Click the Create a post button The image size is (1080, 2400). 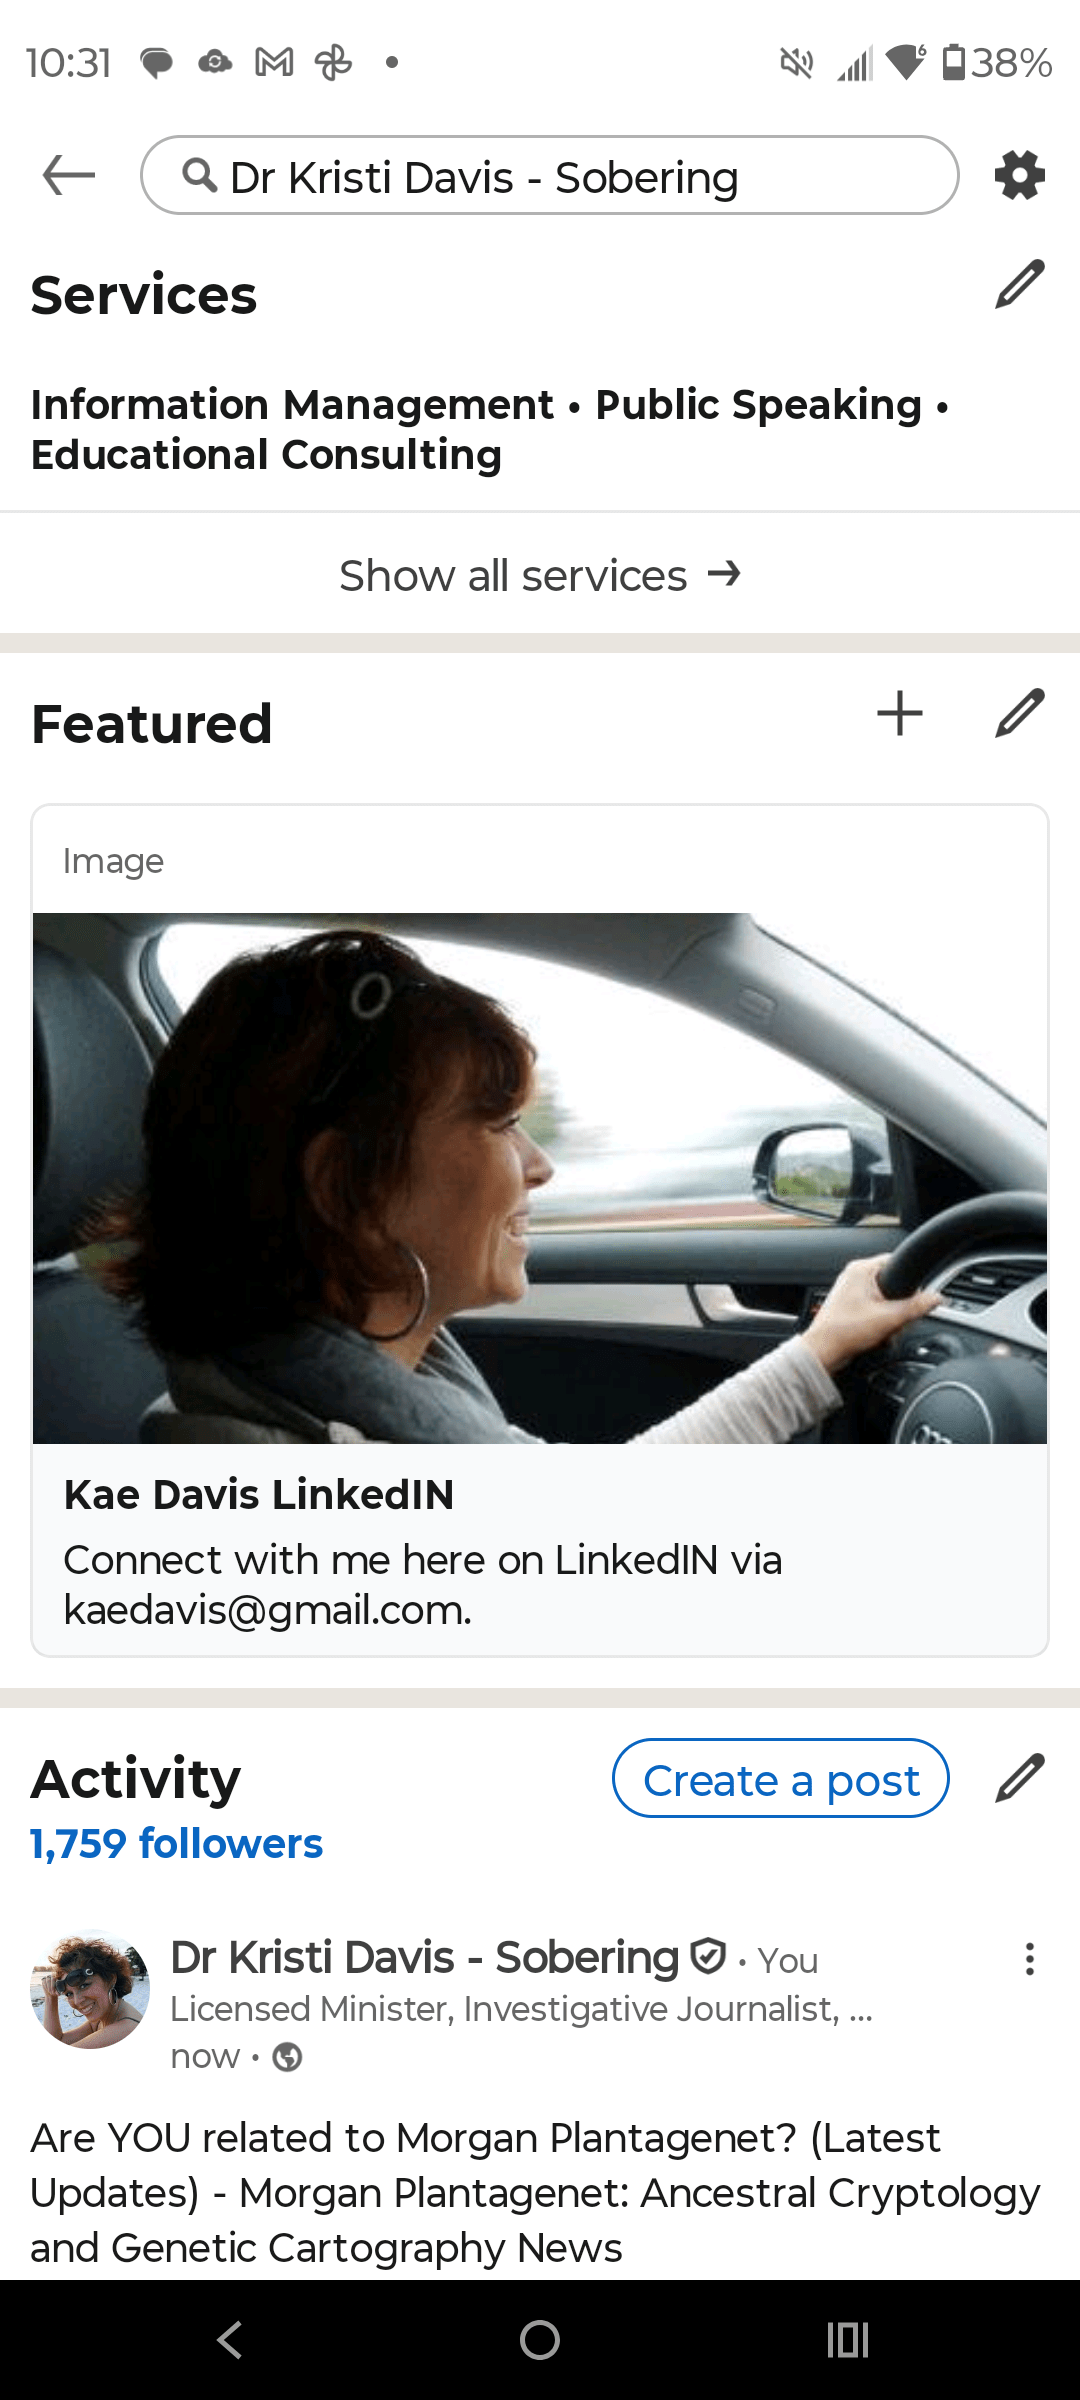[780, 1779]
